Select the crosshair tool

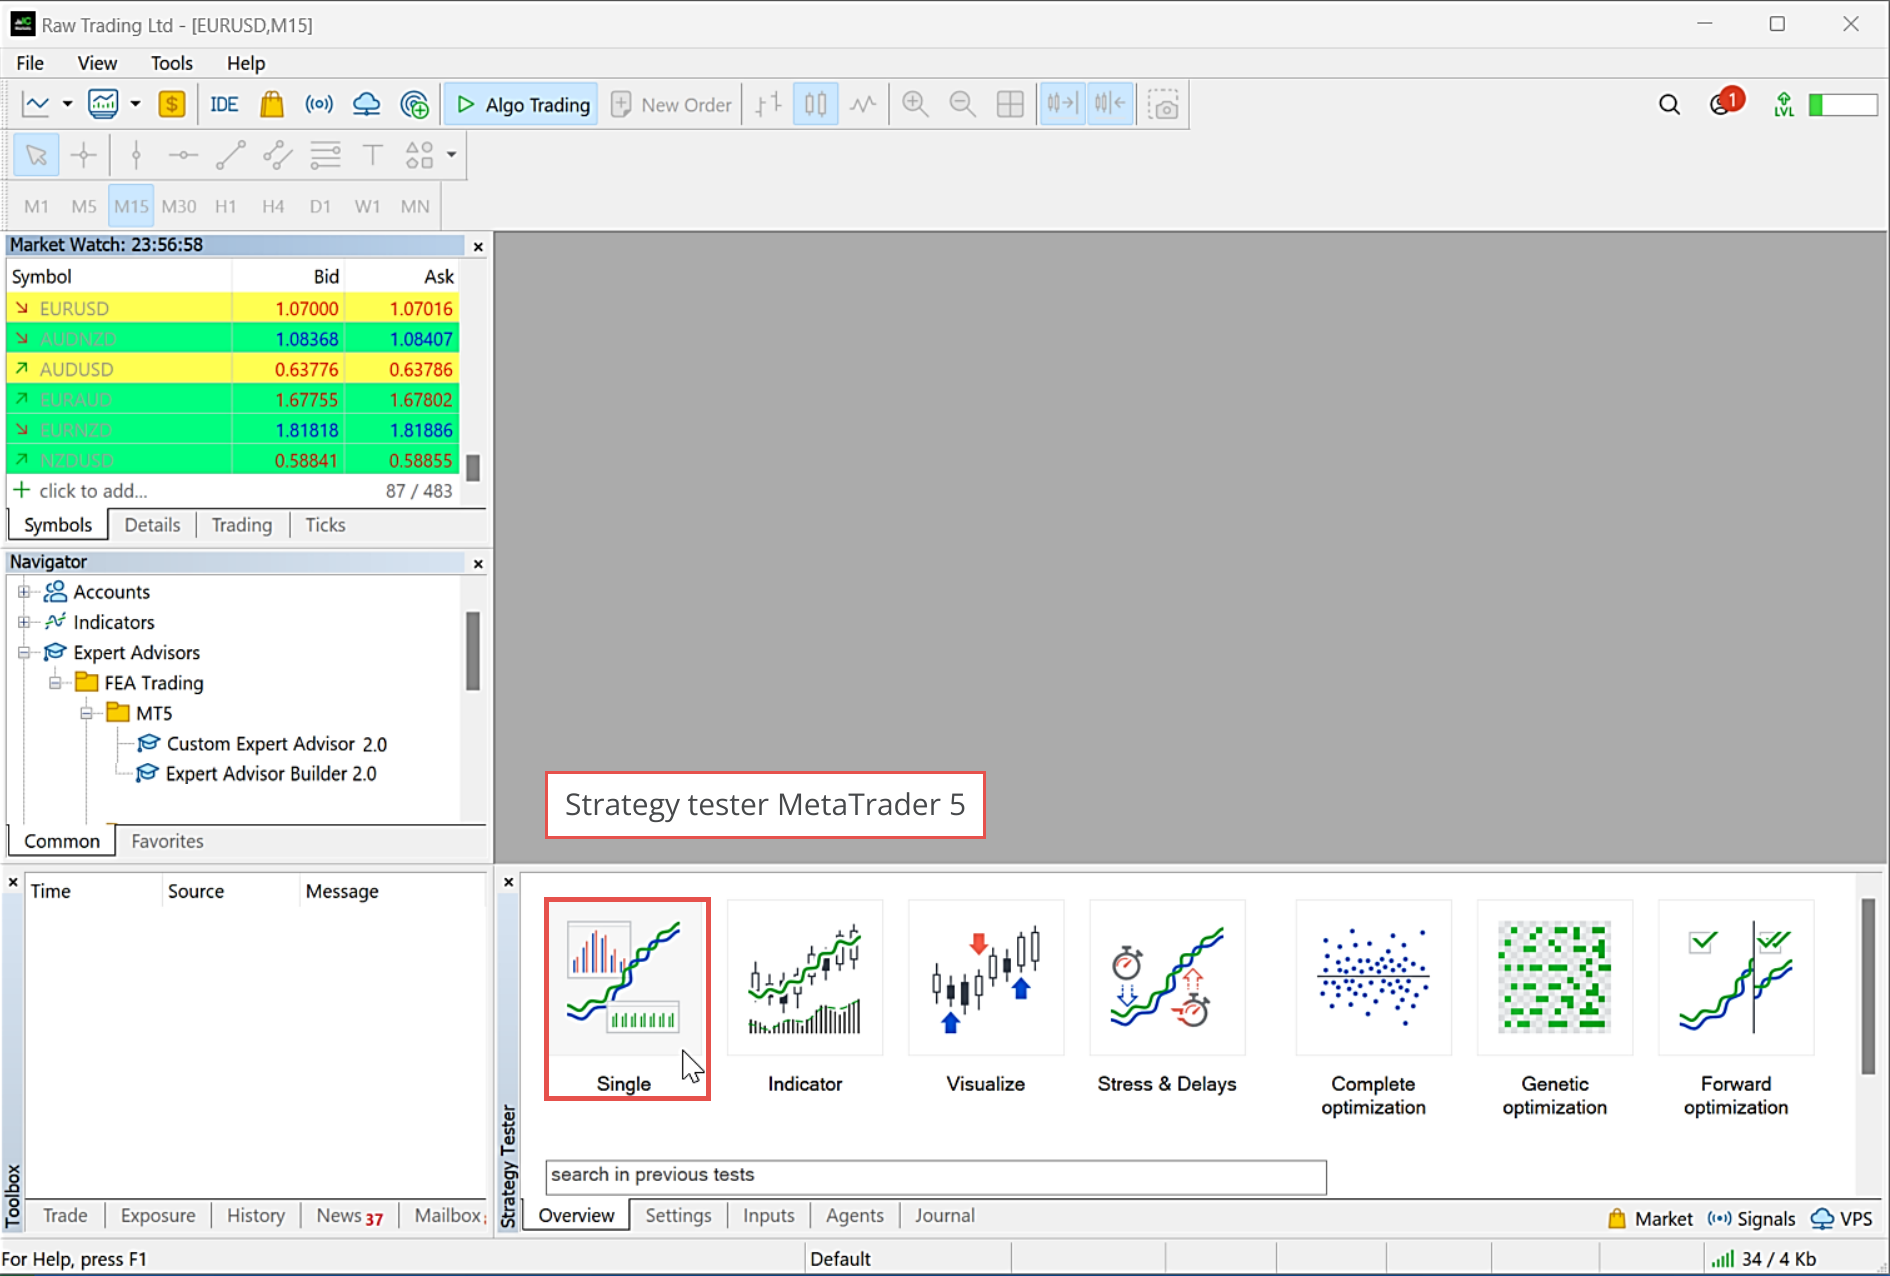[x=84, y=155]
